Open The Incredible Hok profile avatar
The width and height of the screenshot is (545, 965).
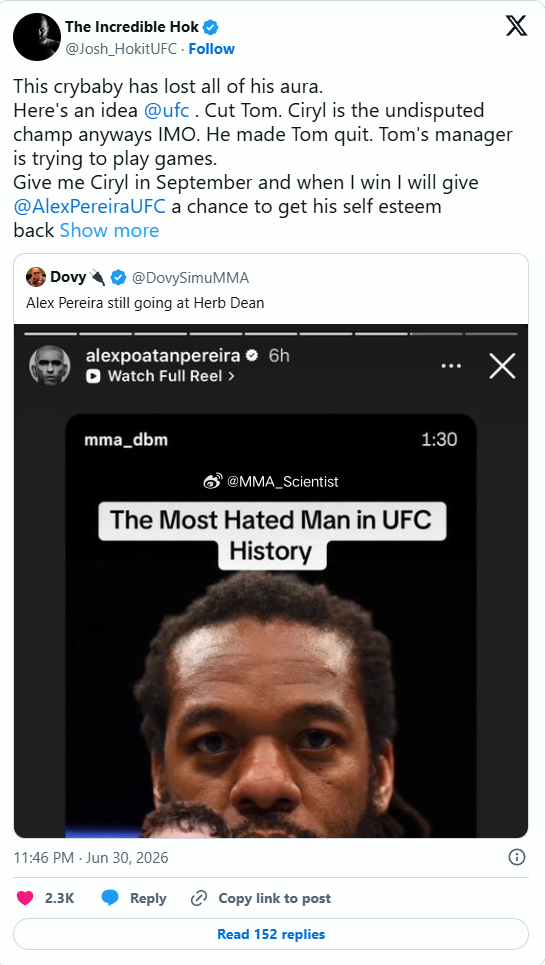37,37
